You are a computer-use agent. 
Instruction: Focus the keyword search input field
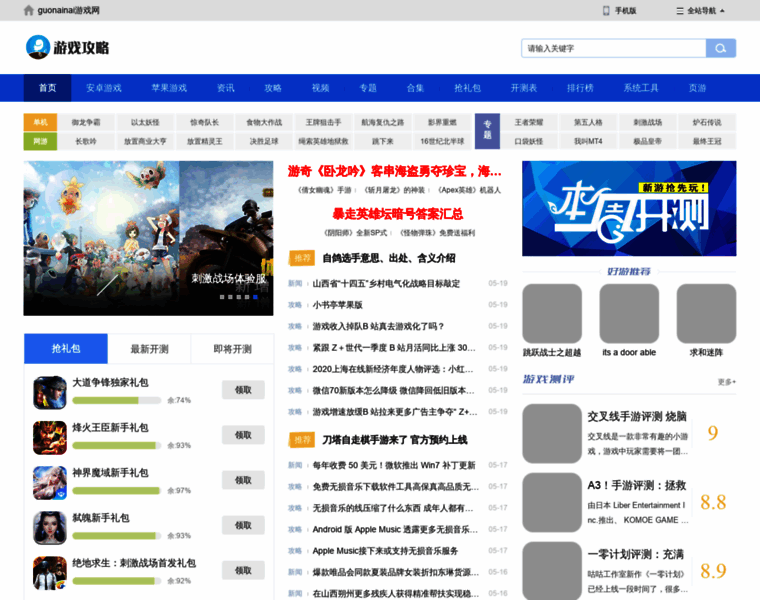[613, 48]
